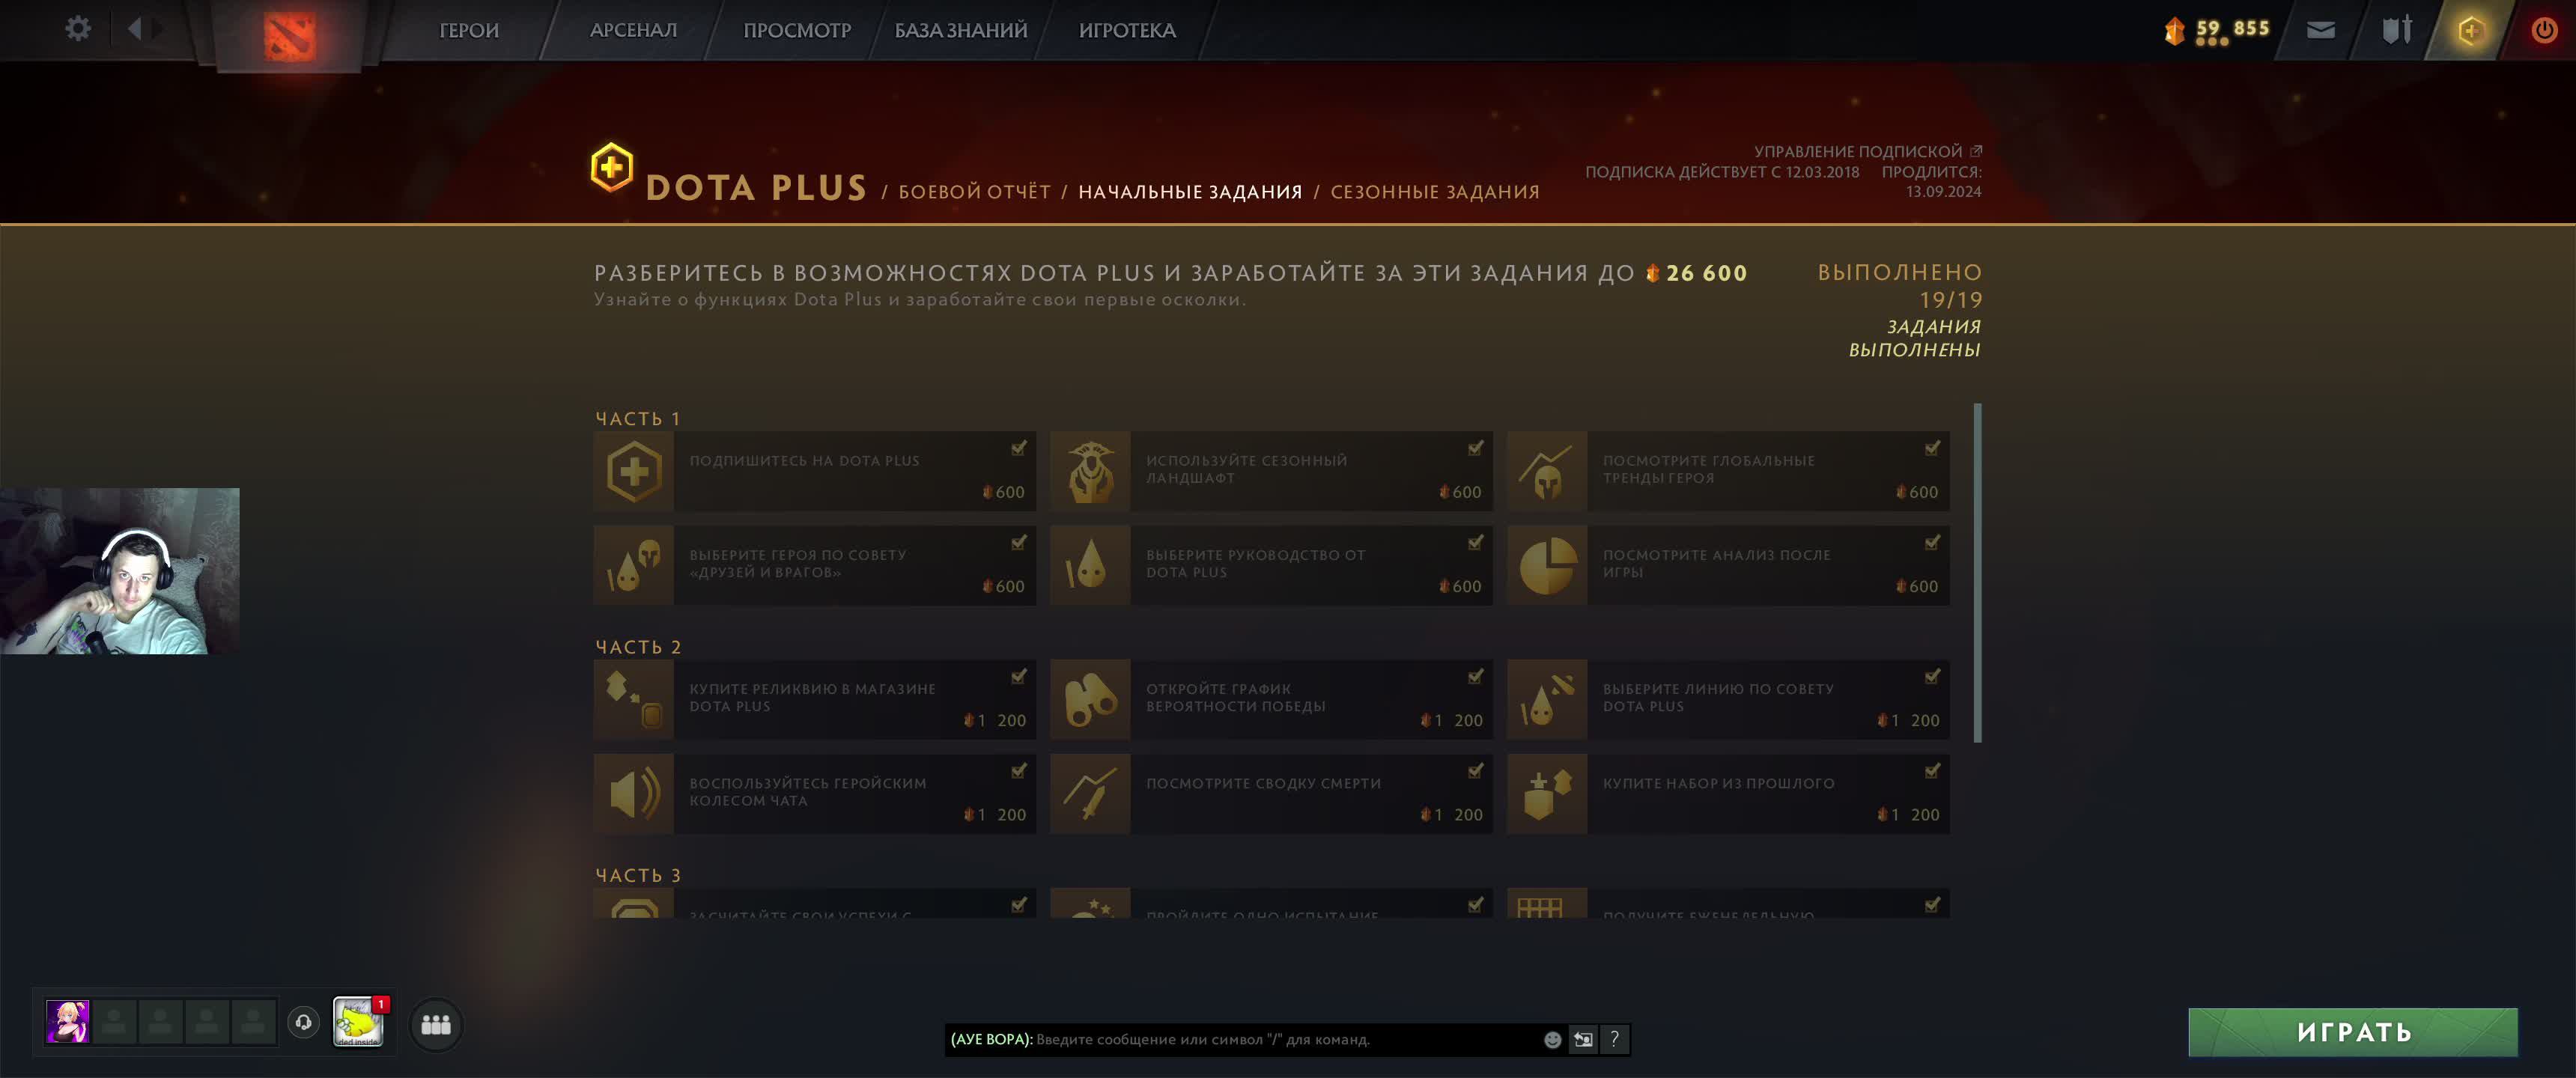Click the Dota 2 logo home icon
Screen dimensions: 2576x1078
[290, 33]
